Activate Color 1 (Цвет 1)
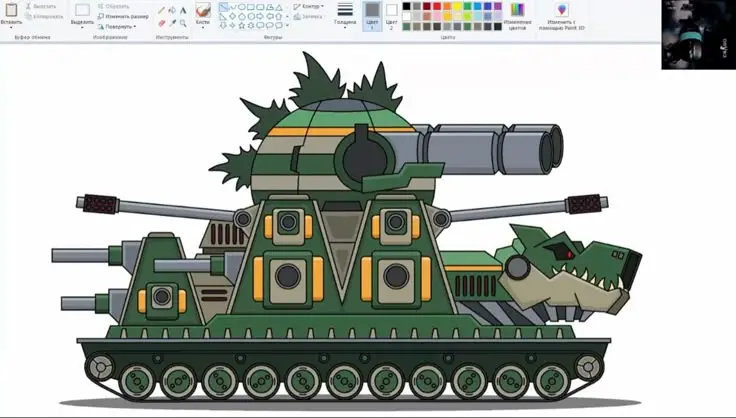 pyautogui.click(x=372, y=16)
